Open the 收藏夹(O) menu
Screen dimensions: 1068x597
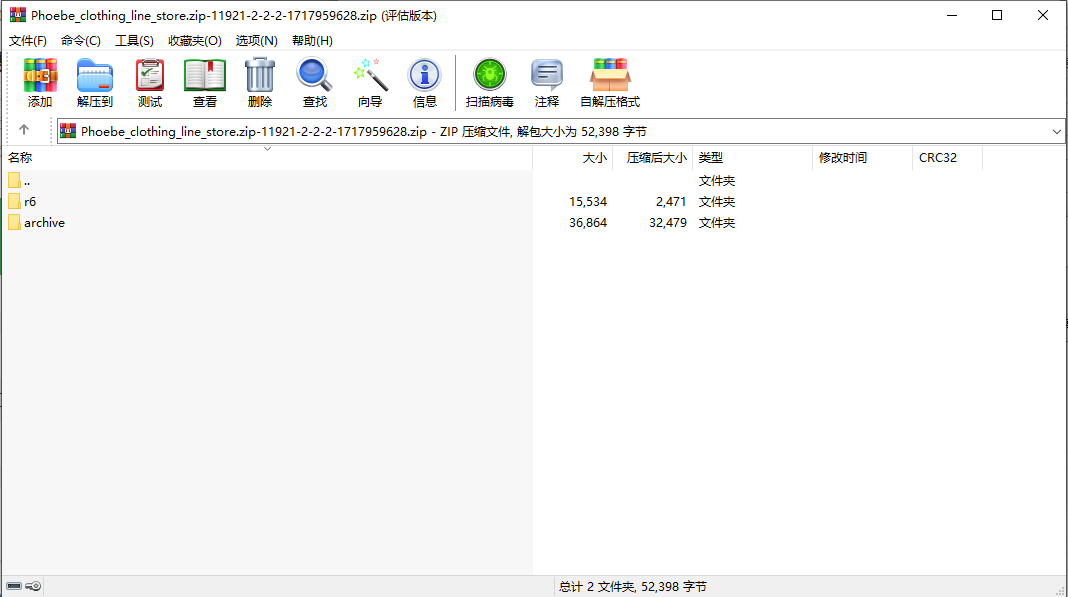(195, 41)
